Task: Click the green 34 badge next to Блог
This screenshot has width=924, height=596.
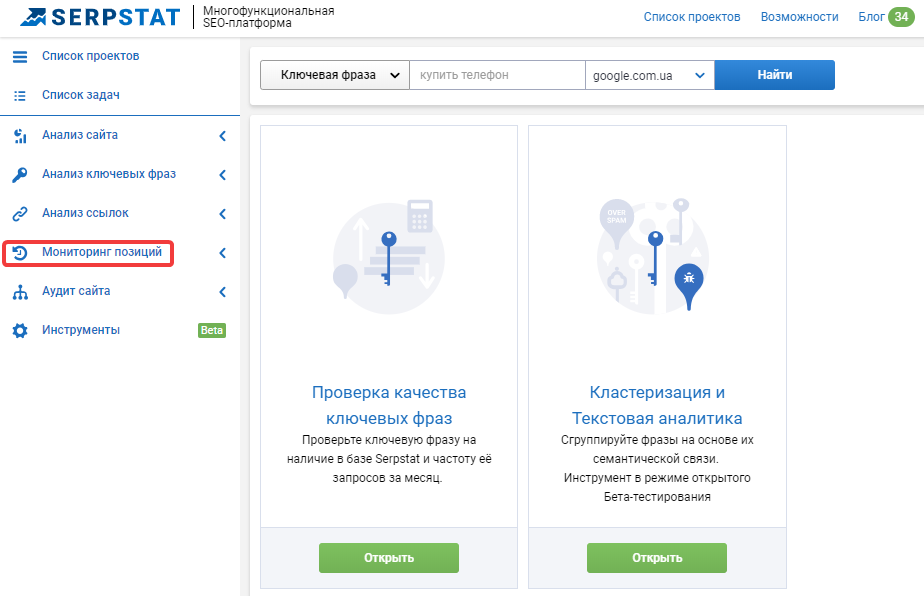Action: pos(900,17)
